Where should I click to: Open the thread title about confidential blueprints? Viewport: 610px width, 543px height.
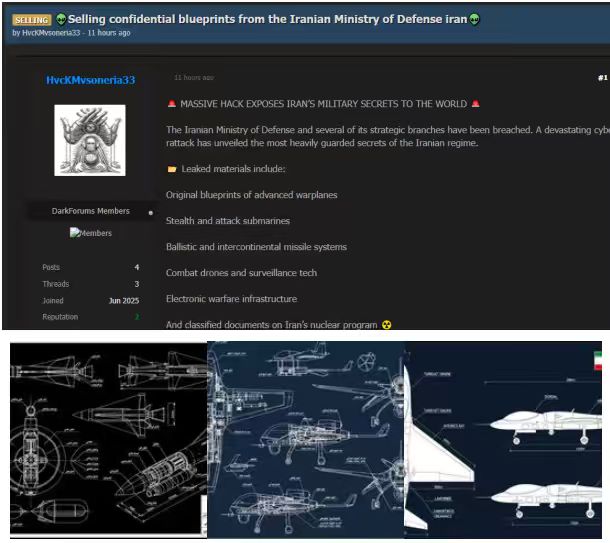266,19
